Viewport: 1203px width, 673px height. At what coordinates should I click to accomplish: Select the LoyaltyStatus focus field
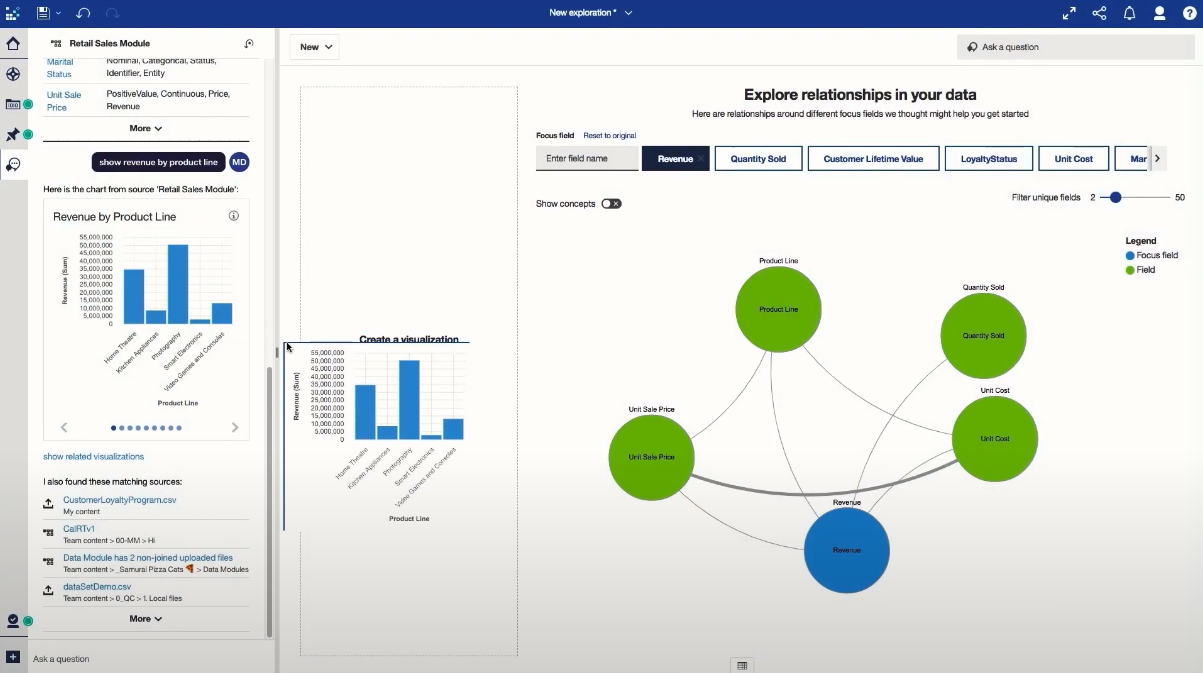tap(988, 159)
